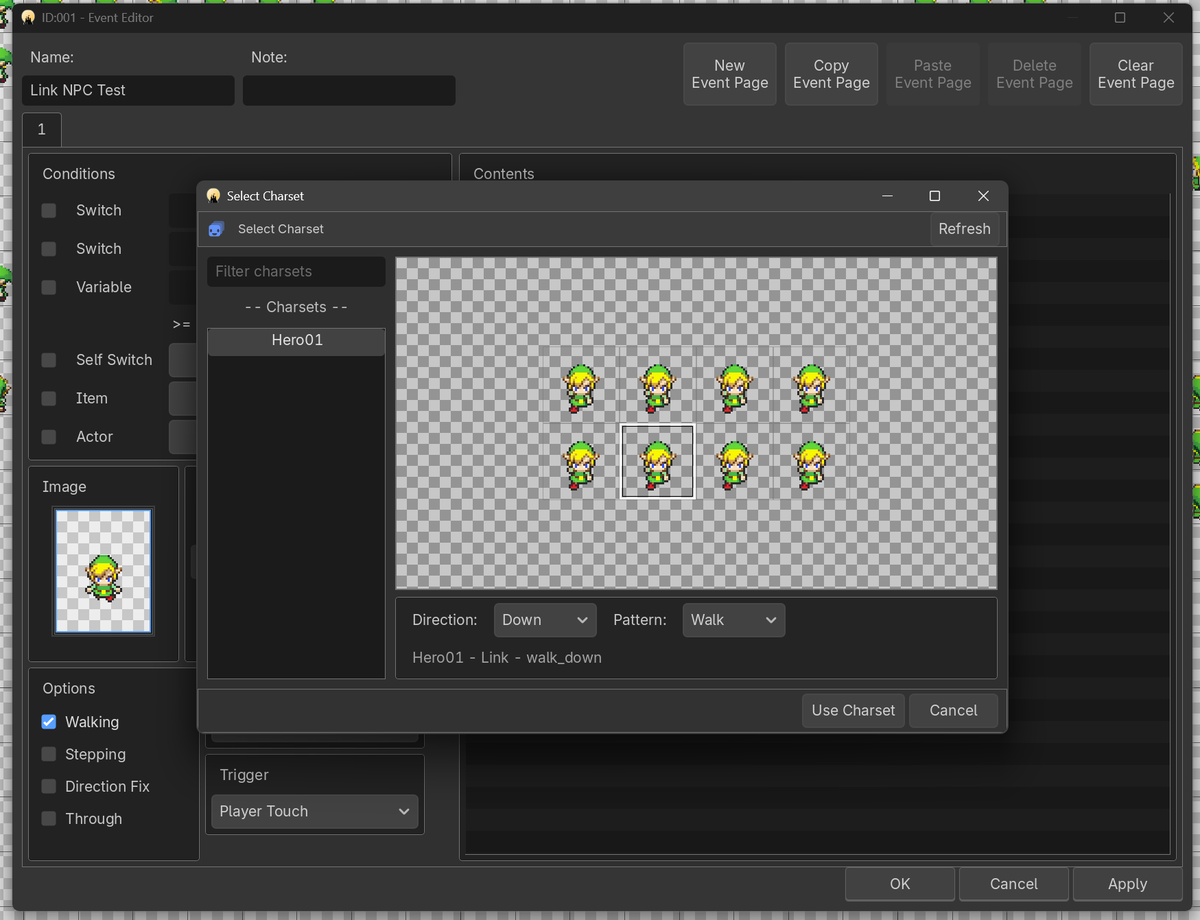
Task: Enable the second Switch condition checkbox
Action: click(49, 249)
